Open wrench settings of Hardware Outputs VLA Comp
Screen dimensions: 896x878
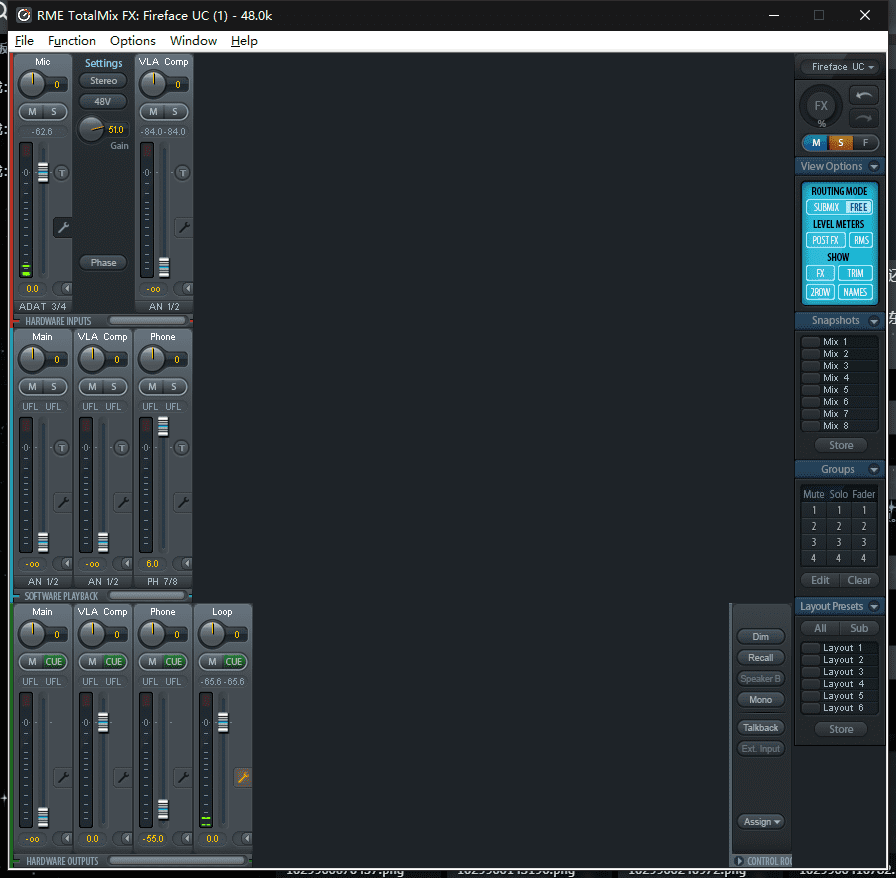123,777
